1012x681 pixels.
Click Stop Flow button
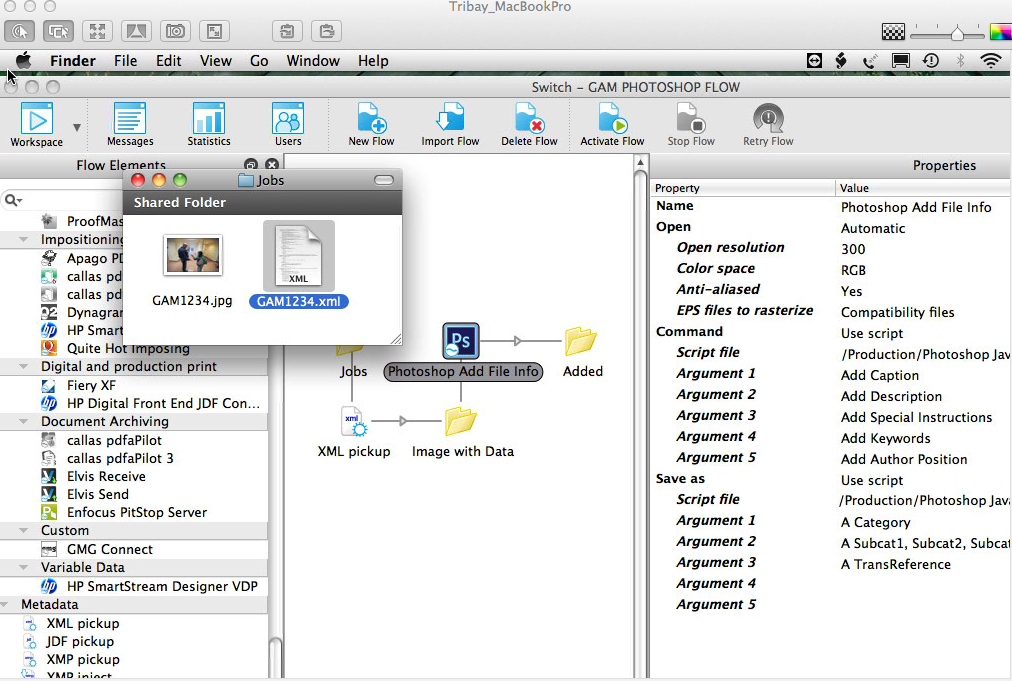pyautogui.click(x=691, y=125)
